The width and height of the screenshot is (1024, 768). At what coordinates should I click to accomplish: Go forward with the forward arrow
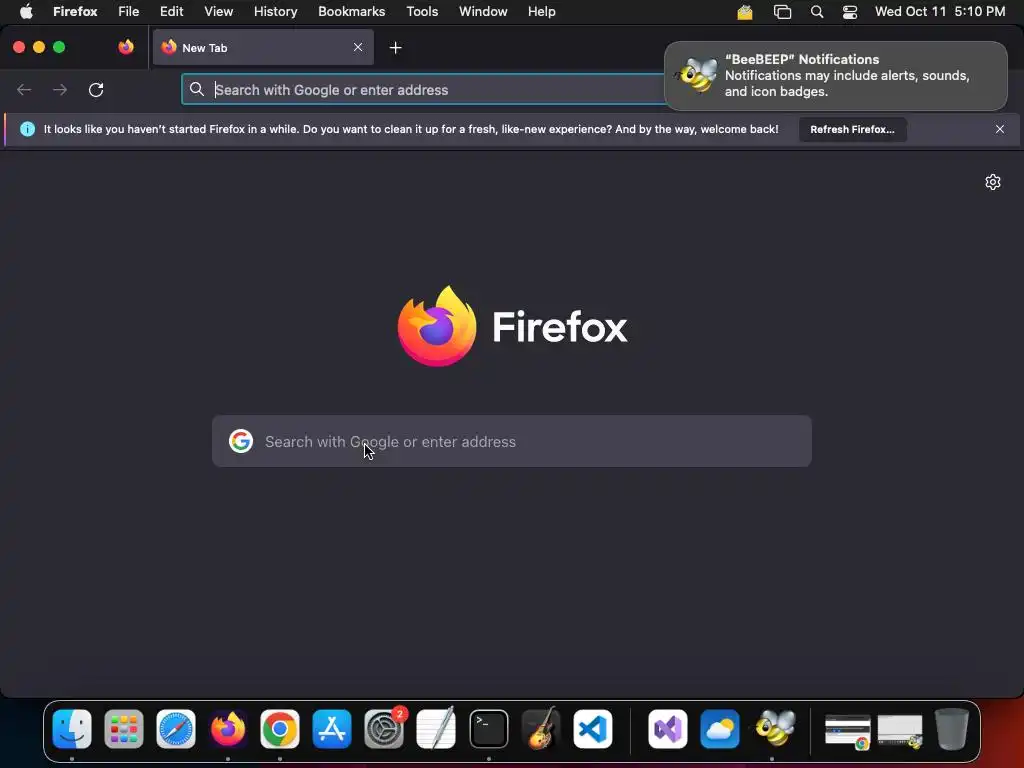tap(60, 89)
